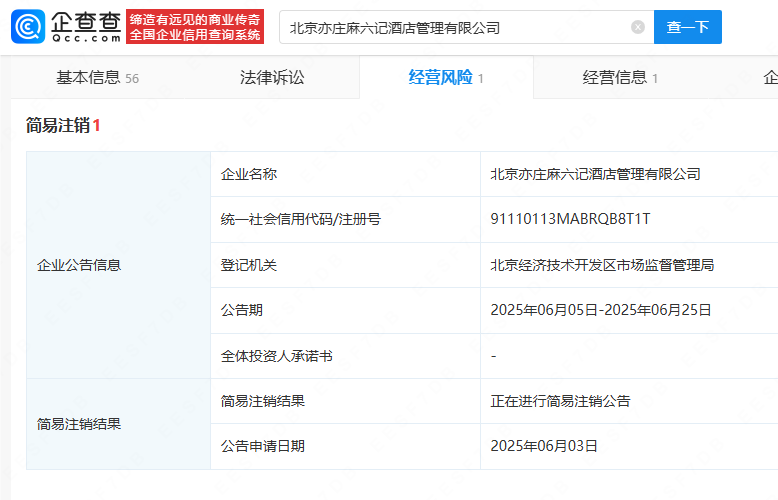Viewport: 778px width, 500px height.
Task: Click the 公告期 date range value
Action: 600,310
